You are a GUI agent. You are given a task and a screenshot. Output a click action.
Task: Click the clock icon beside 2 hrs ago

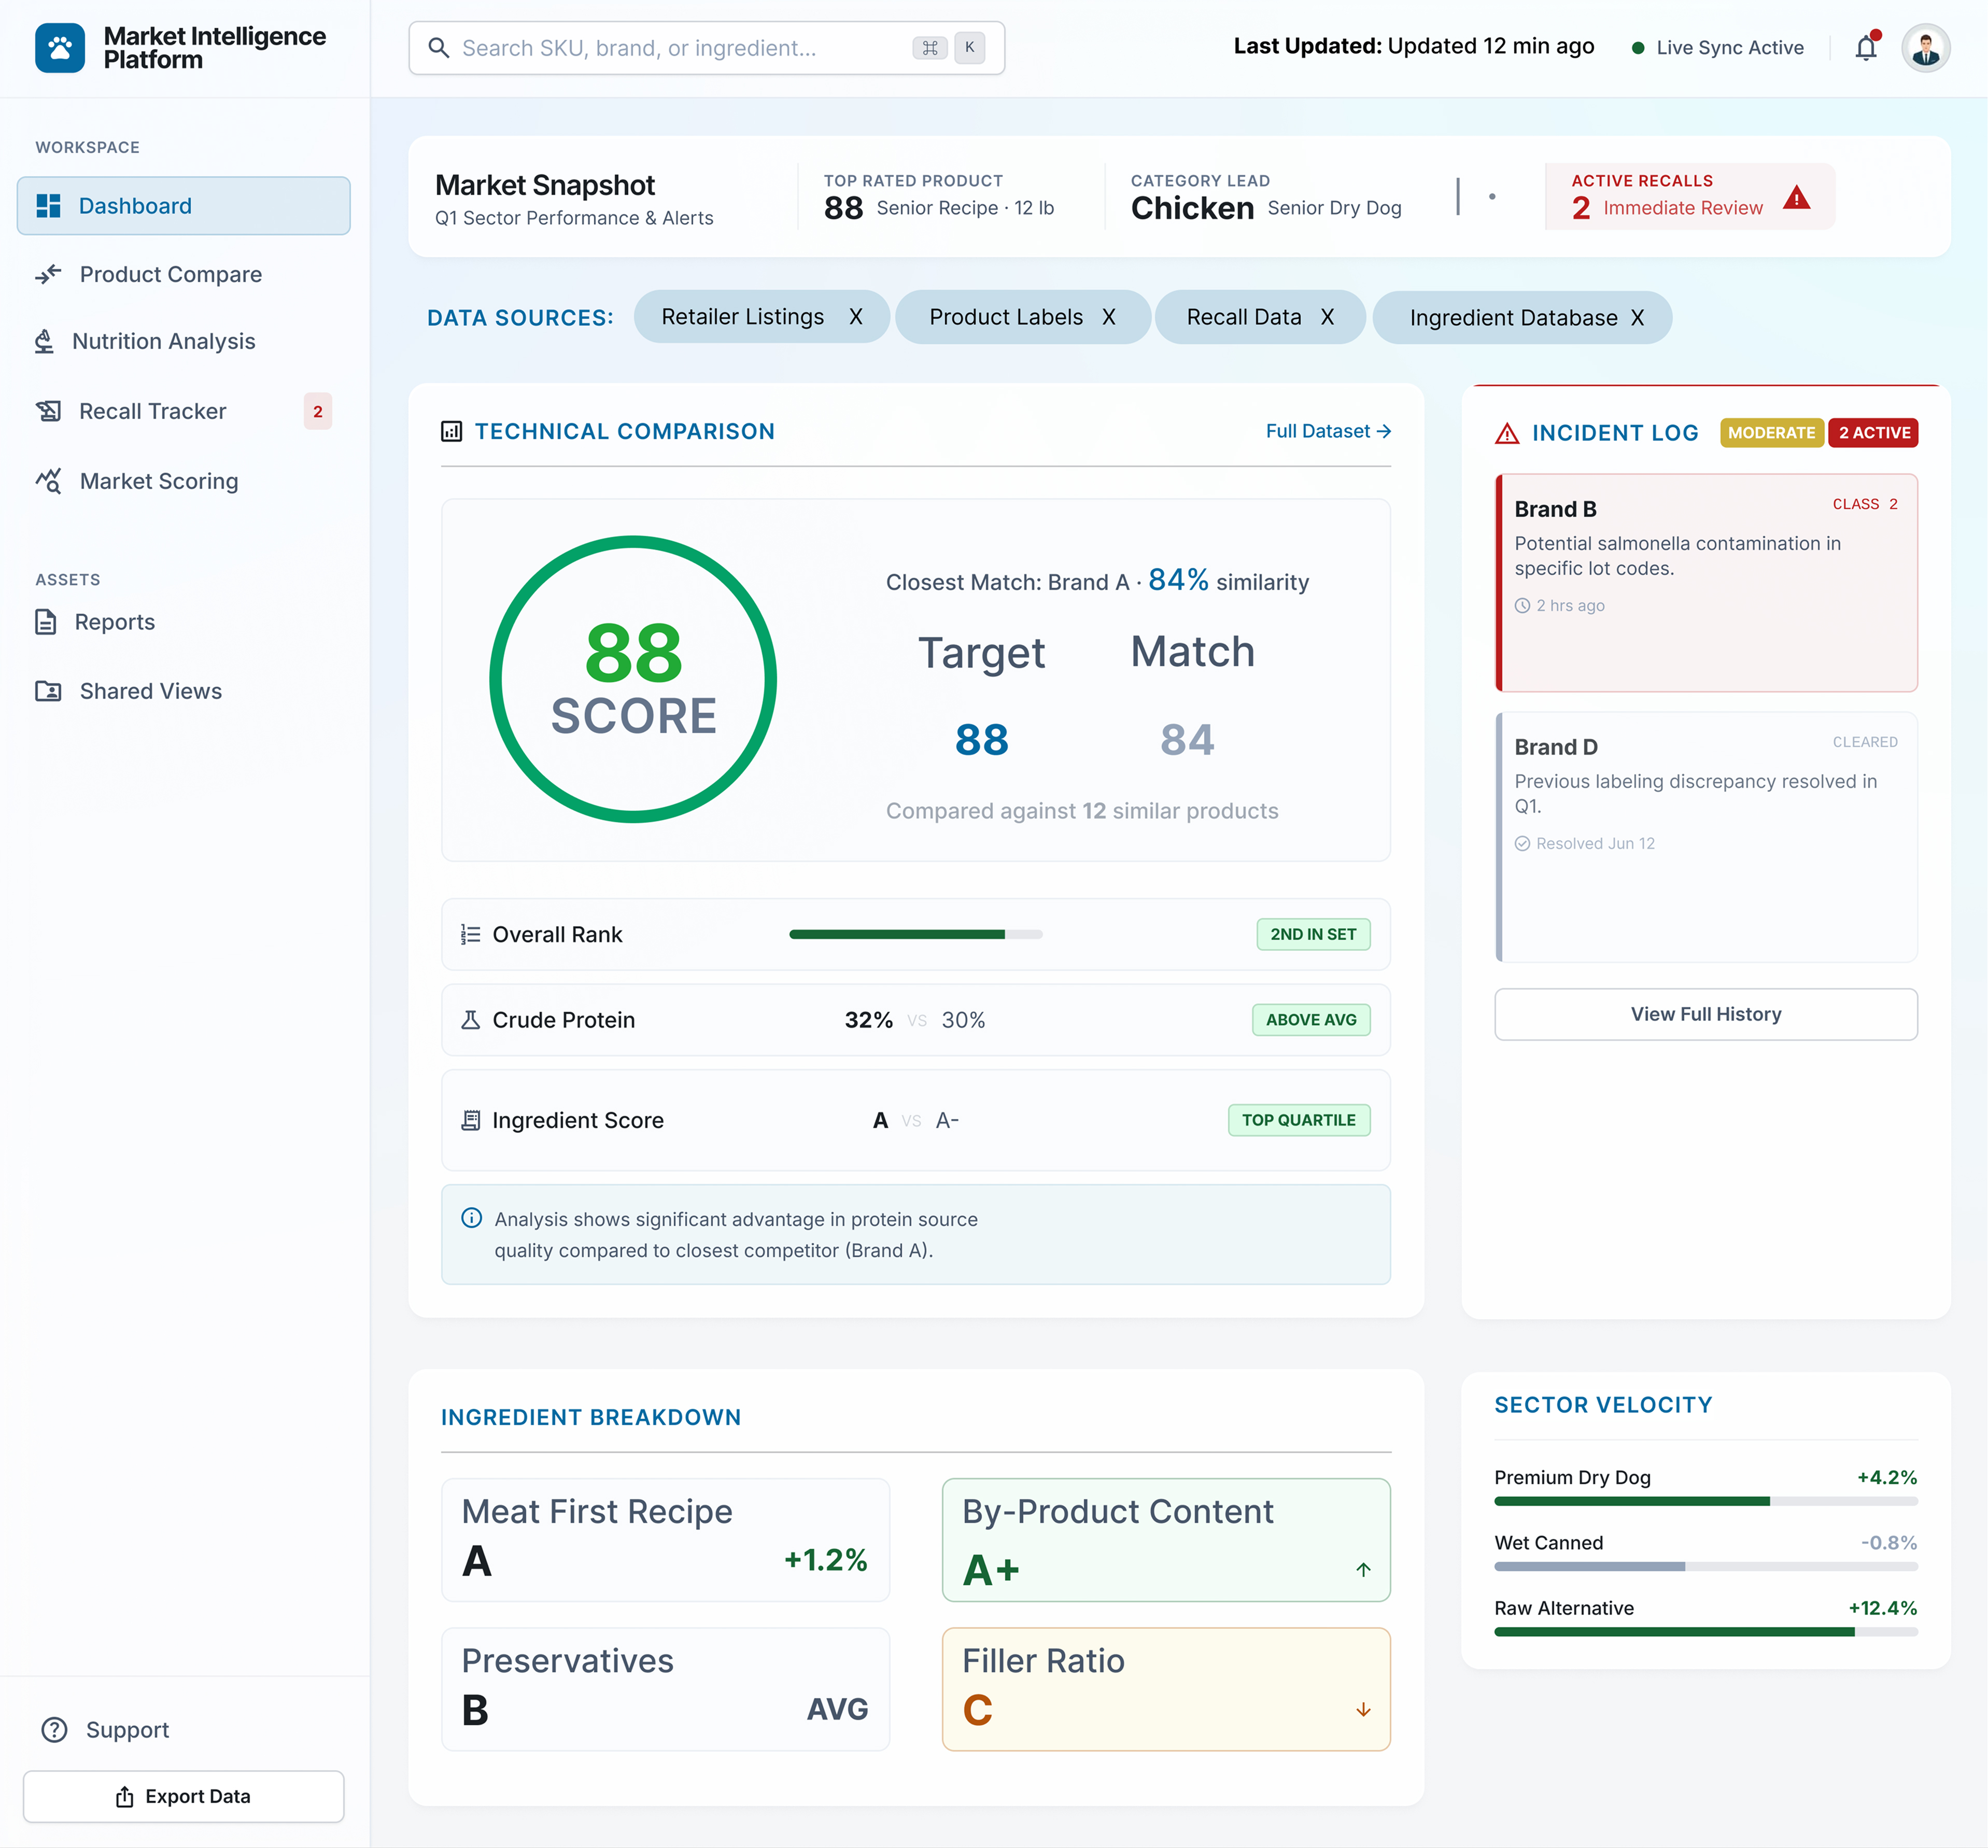click(x=1522, y=605)
